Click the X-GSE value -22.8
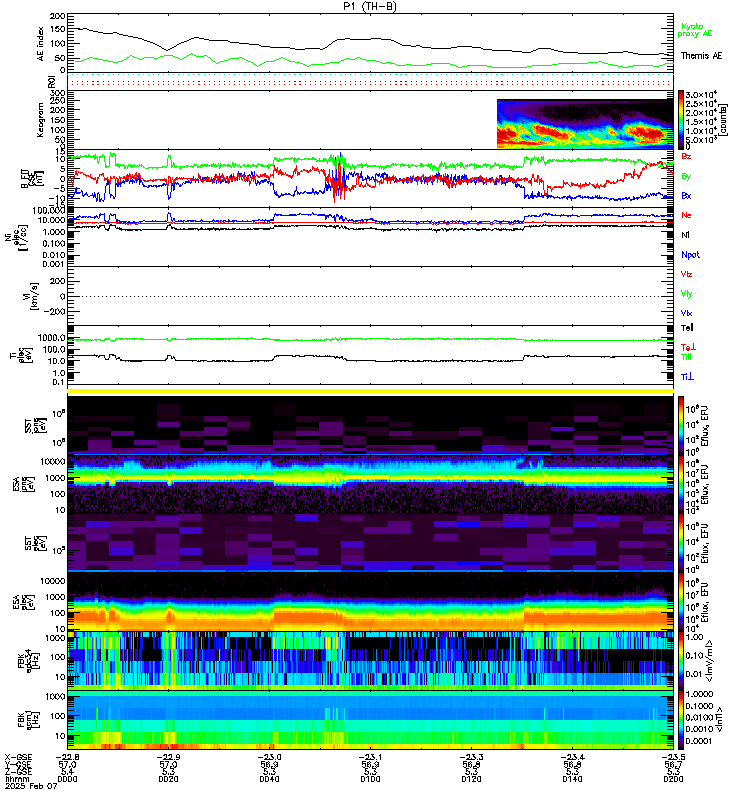This screenshot has width=750, height=800. click(x=67, y=757)
